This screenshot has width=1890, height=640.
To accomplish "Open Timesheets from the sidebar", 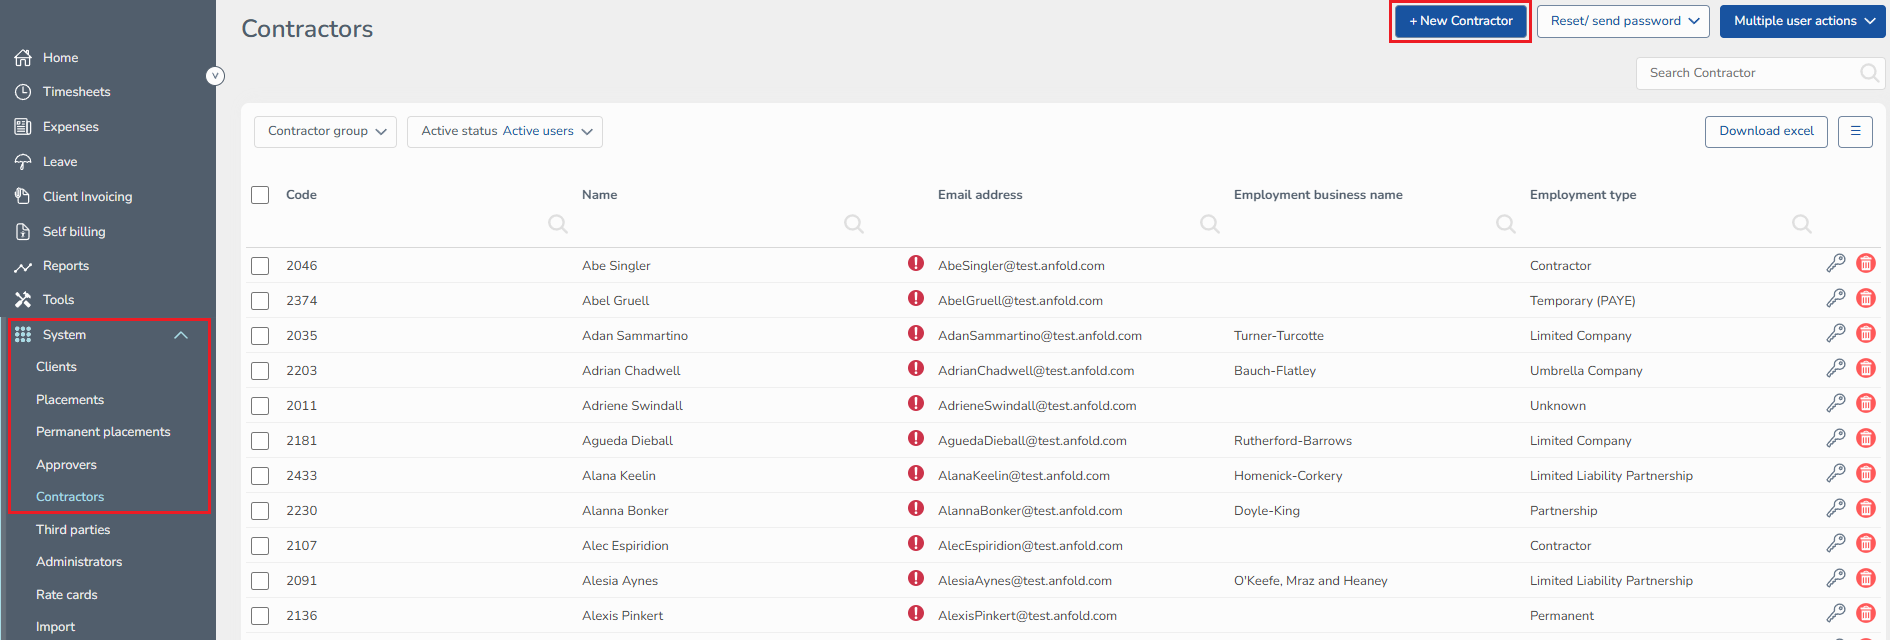I will (76, 92).
